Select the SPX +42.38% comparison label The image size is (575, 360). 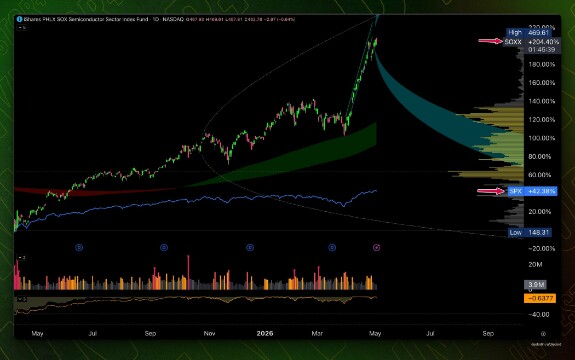click(532, 191)
